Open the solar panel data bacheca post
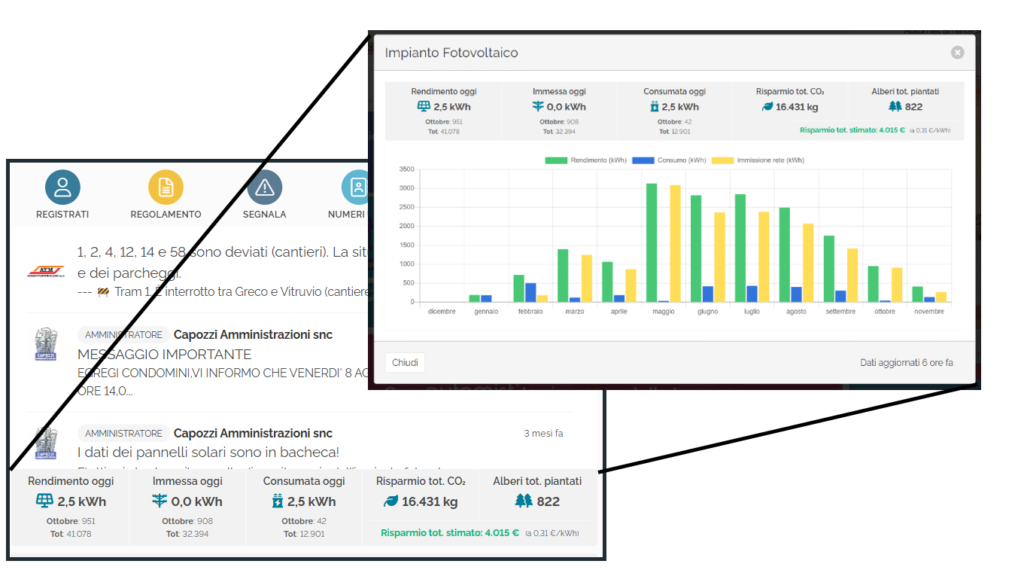The height and width of the screenshot is (576, 1024). (x=208, y=453)
